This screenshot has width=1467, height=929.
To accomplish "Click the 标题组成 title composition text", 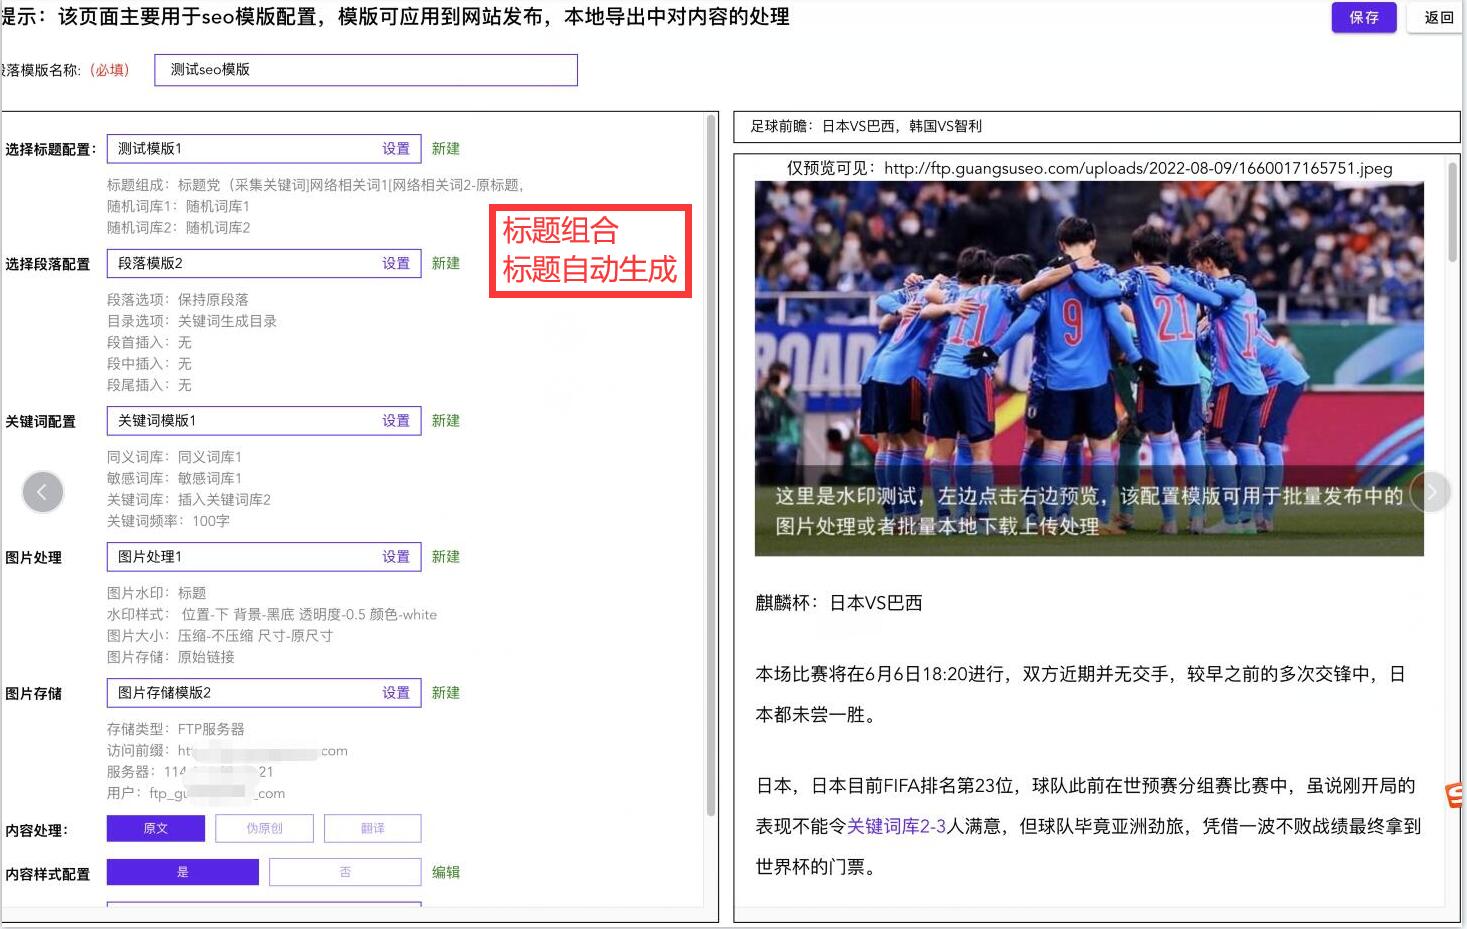I will (x=315, y=185).
